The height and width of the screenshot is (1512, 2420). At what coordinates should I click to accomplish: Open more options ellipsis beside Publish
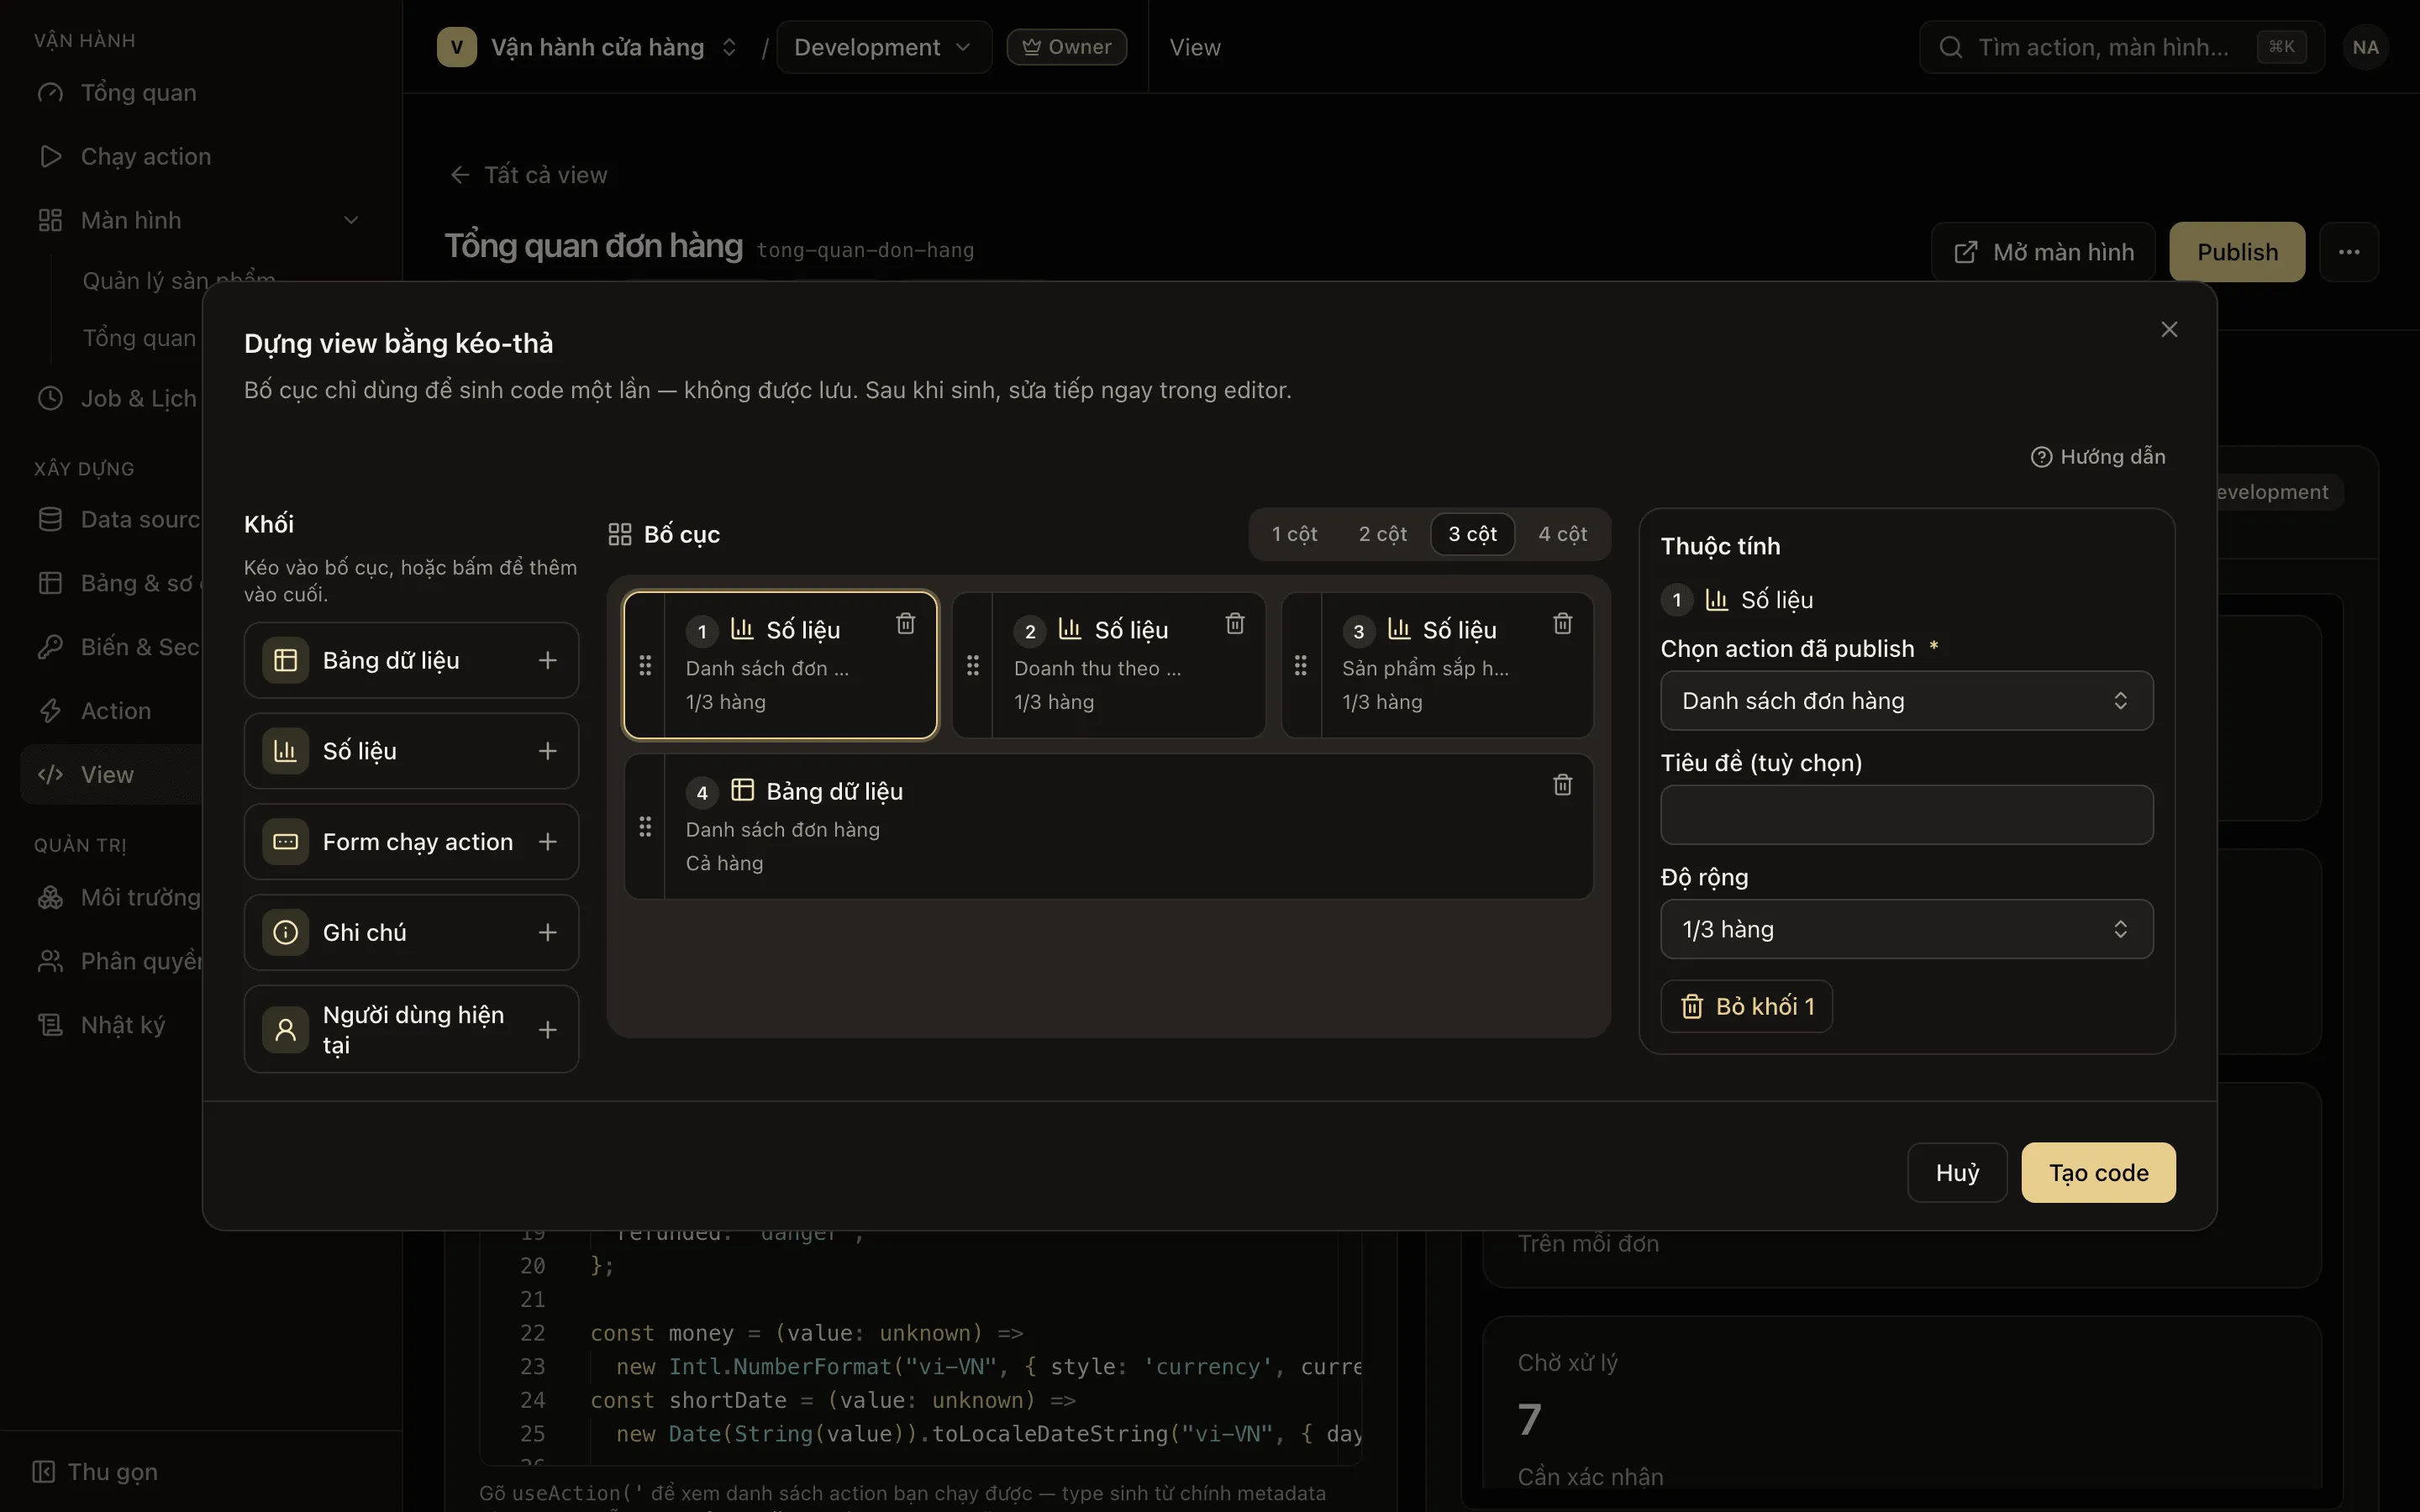[2349, 252]
